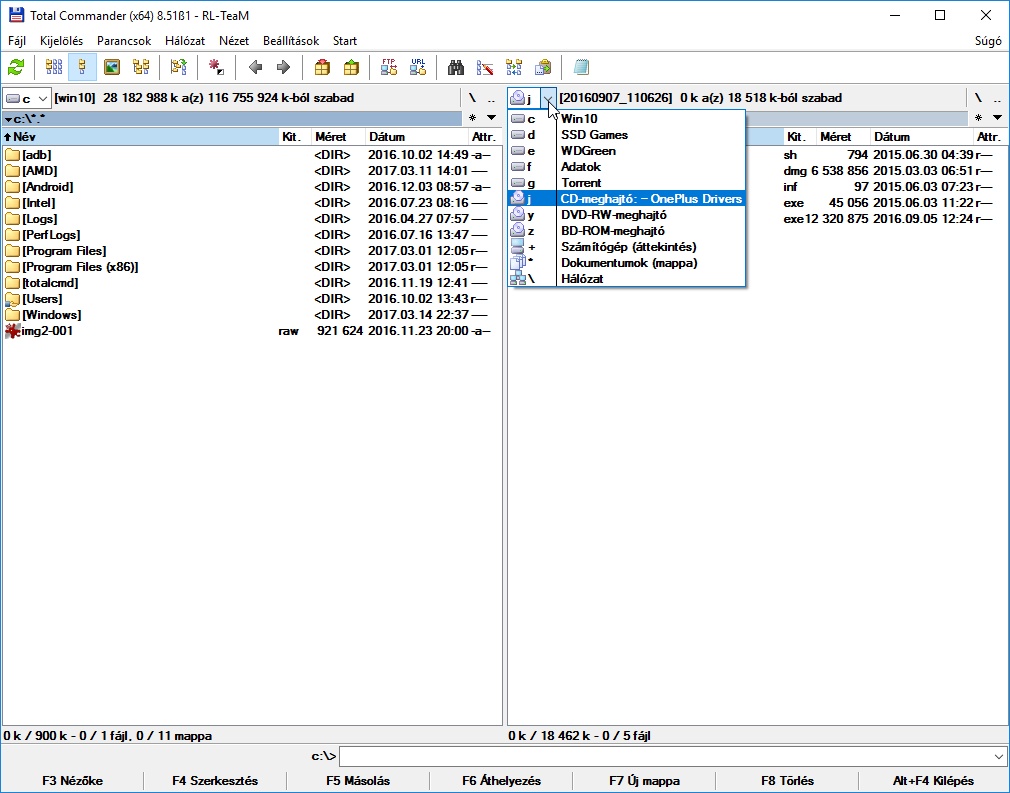Expand the command line history dropdown
The height and width of the screenshot is (793, 1010).
998,756
